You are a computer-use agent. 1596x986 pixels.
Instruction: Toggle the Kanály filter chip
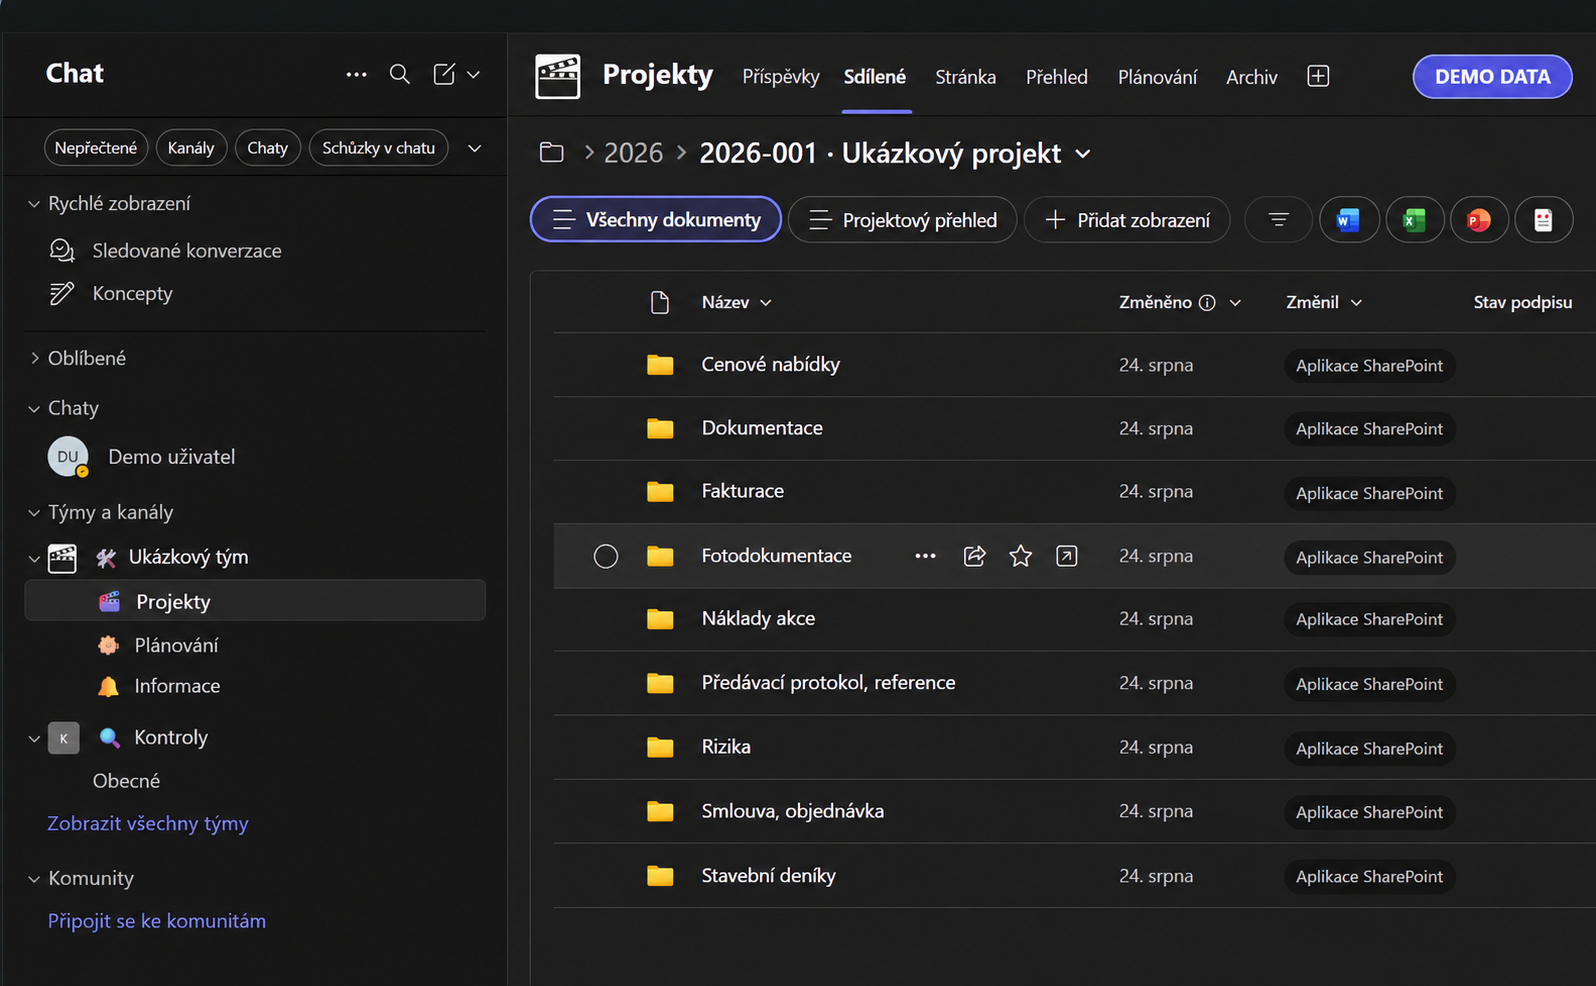(x=191, y=148)
